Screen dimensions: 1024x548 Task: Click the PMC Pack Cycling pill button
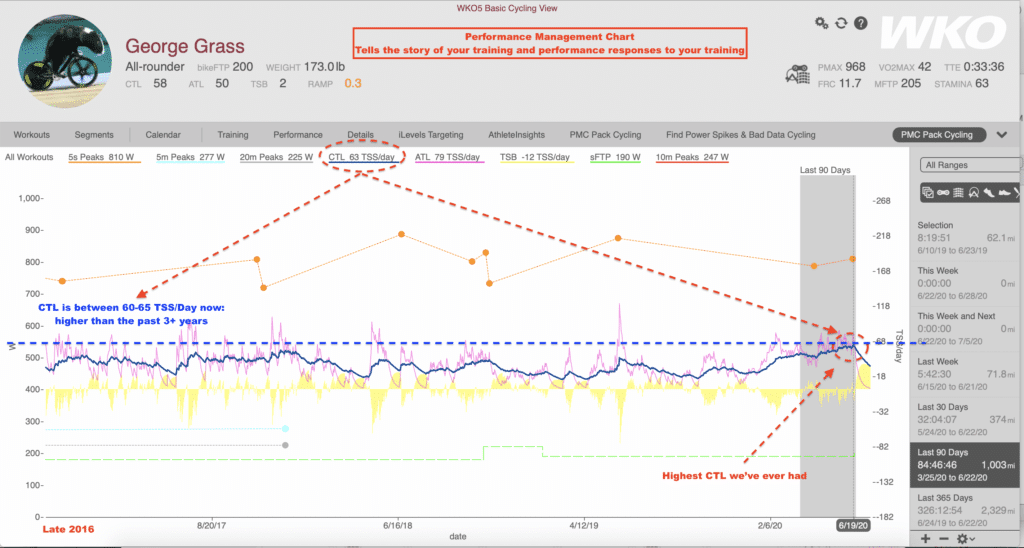pyautogui.click(x=937, y=135)
